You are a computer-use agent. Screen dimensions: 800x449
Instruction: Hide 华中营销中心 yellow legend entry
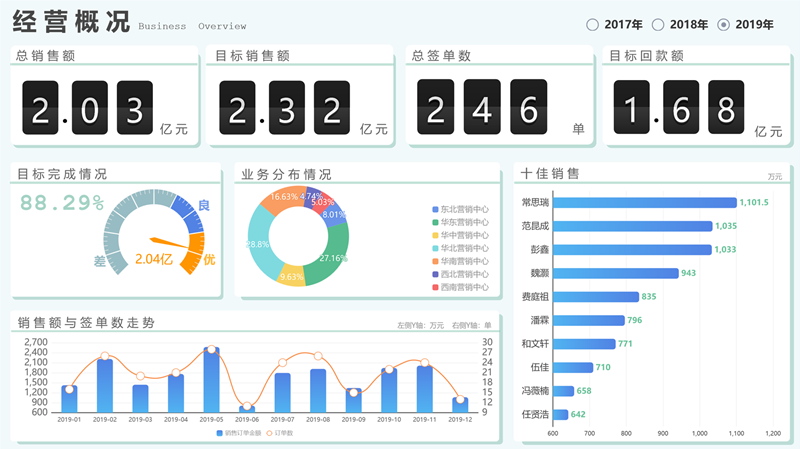click(x=433, y=235)
